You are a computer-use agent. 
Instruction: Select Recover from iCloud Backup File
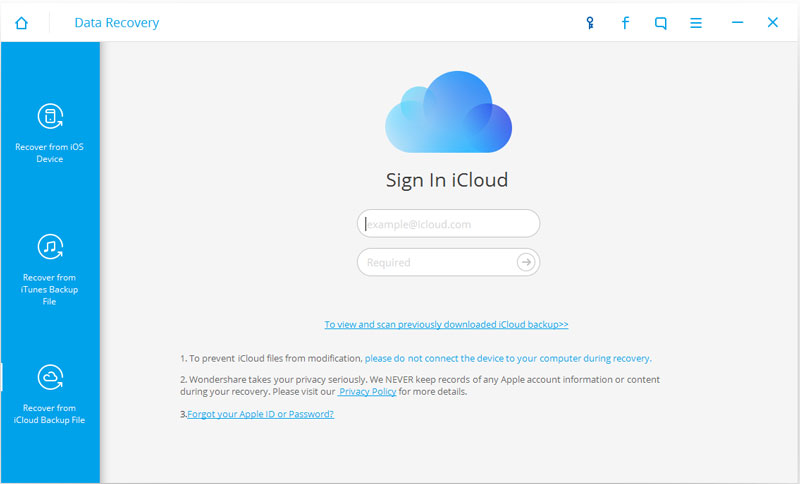[x=50, y=393]
